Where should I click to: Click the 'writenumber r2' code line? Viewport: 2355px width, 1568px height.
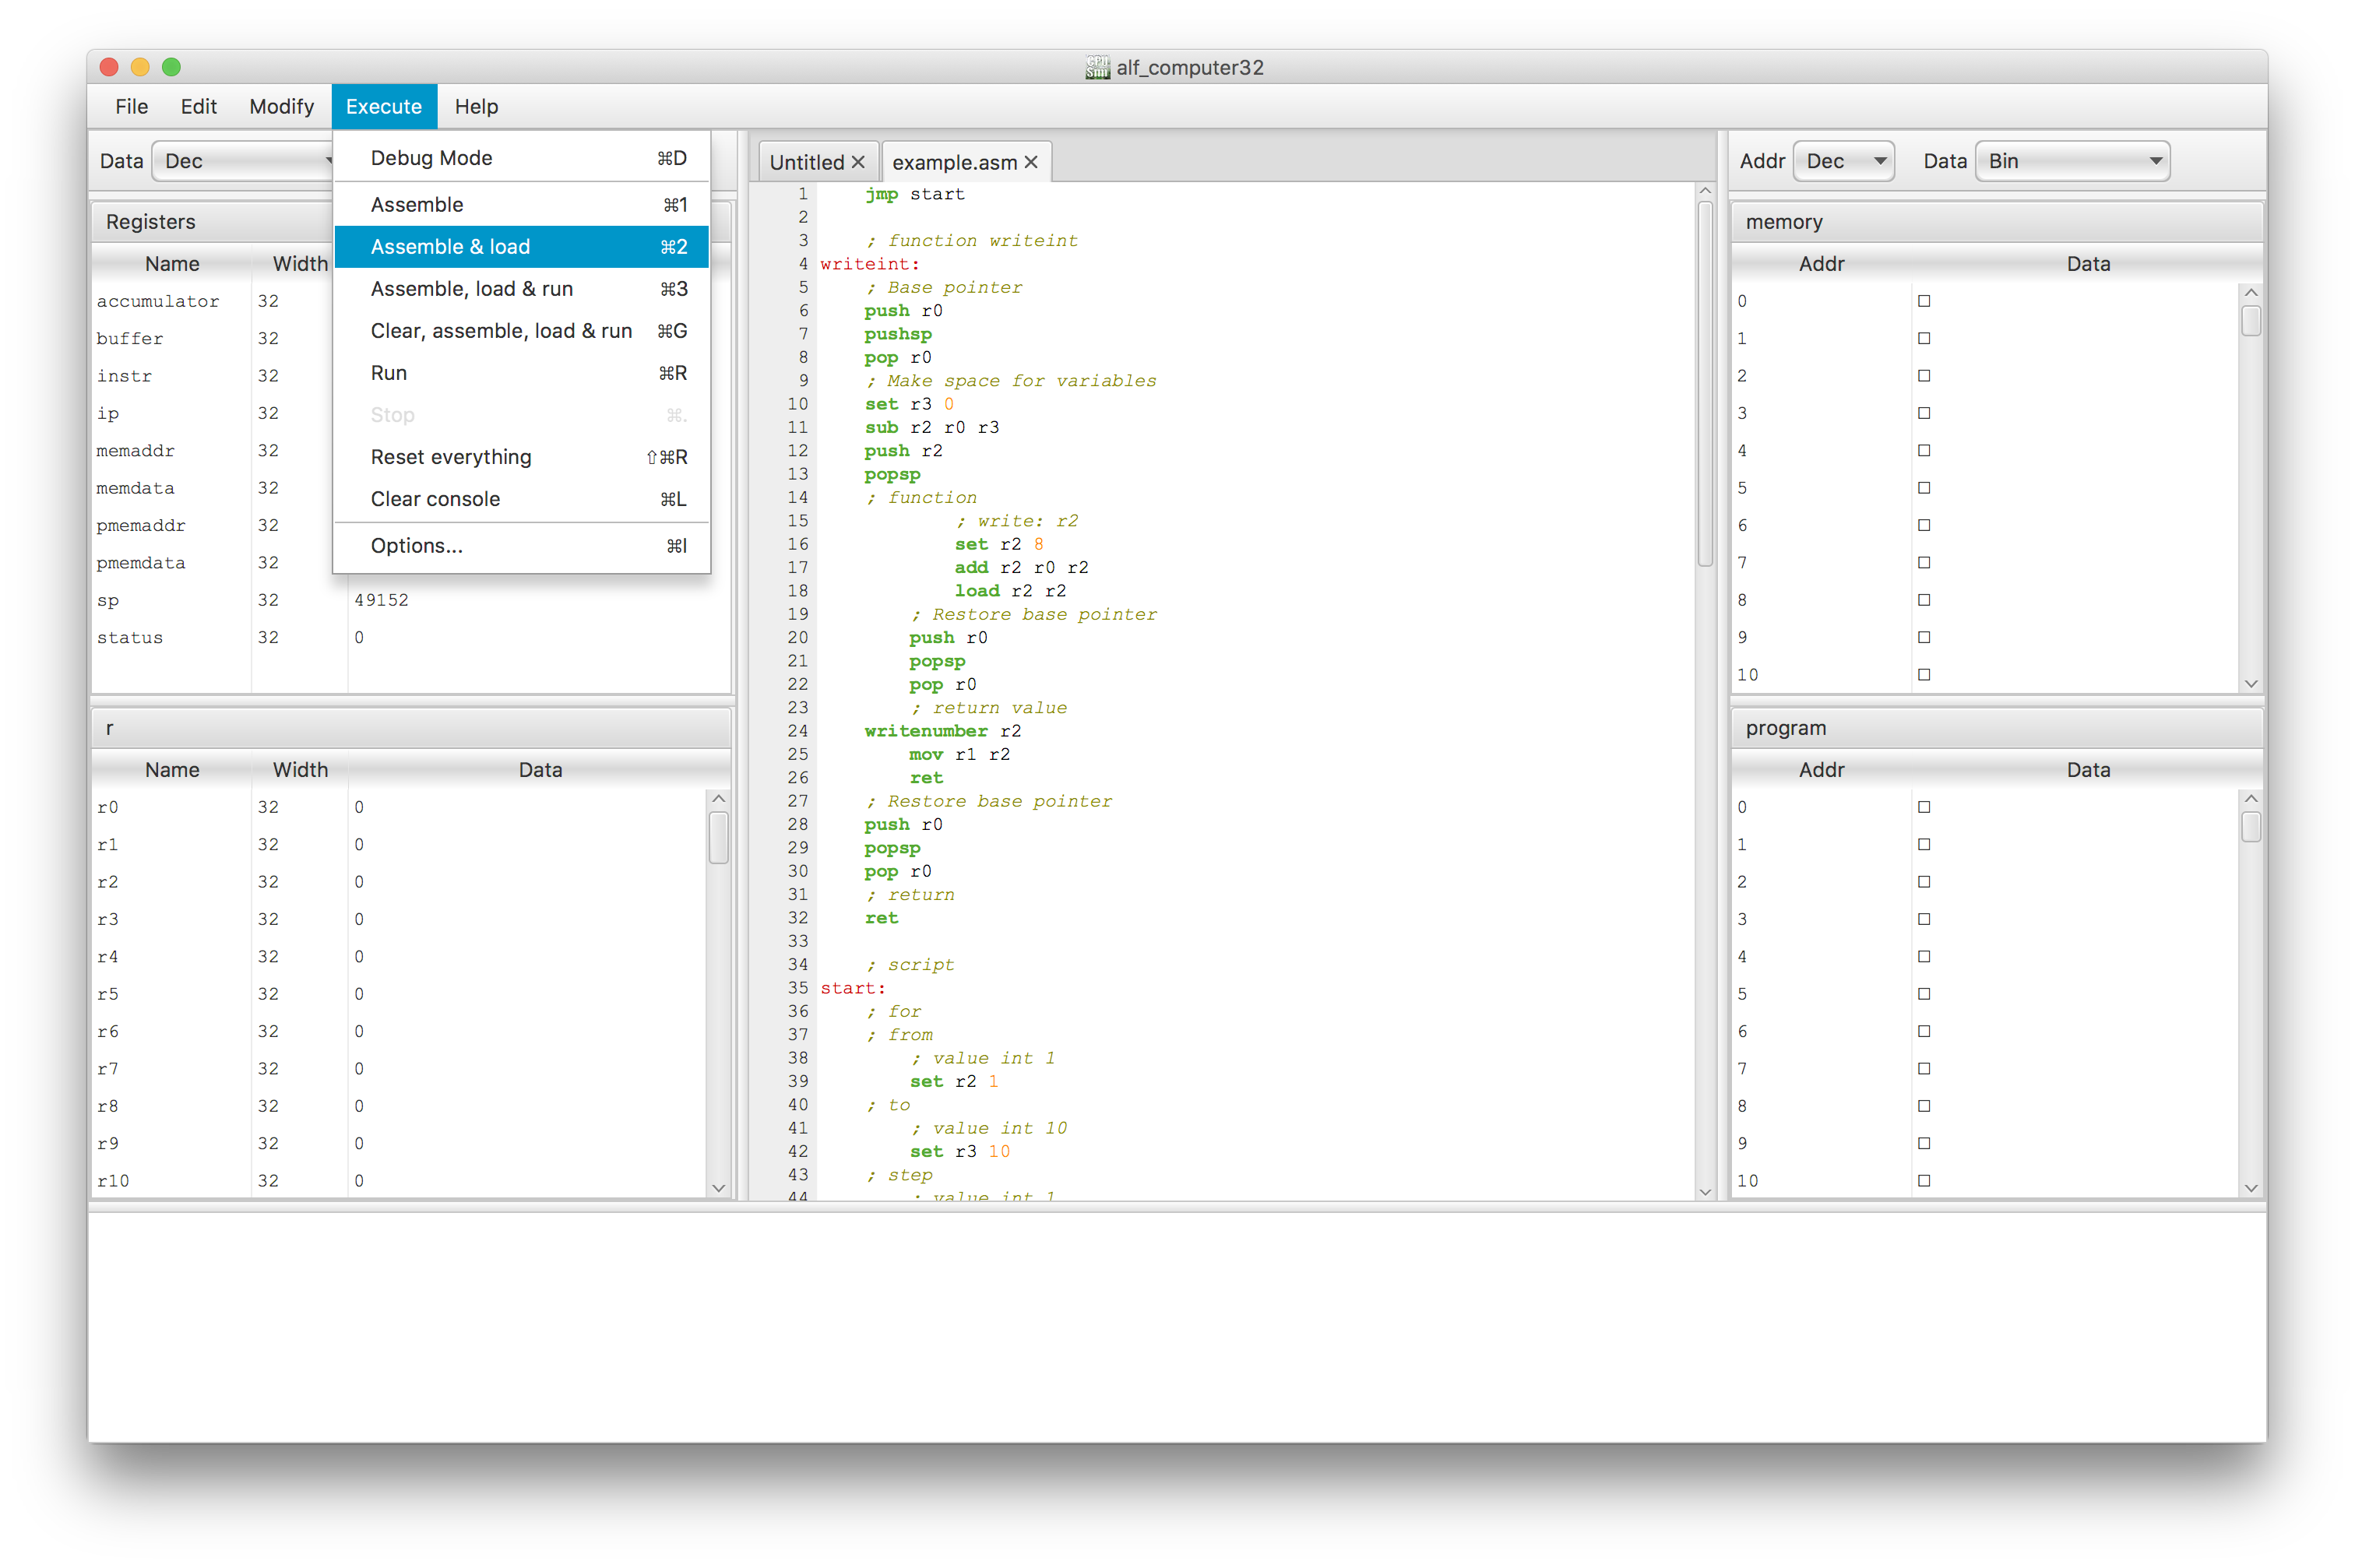click(x=942, y=731)
